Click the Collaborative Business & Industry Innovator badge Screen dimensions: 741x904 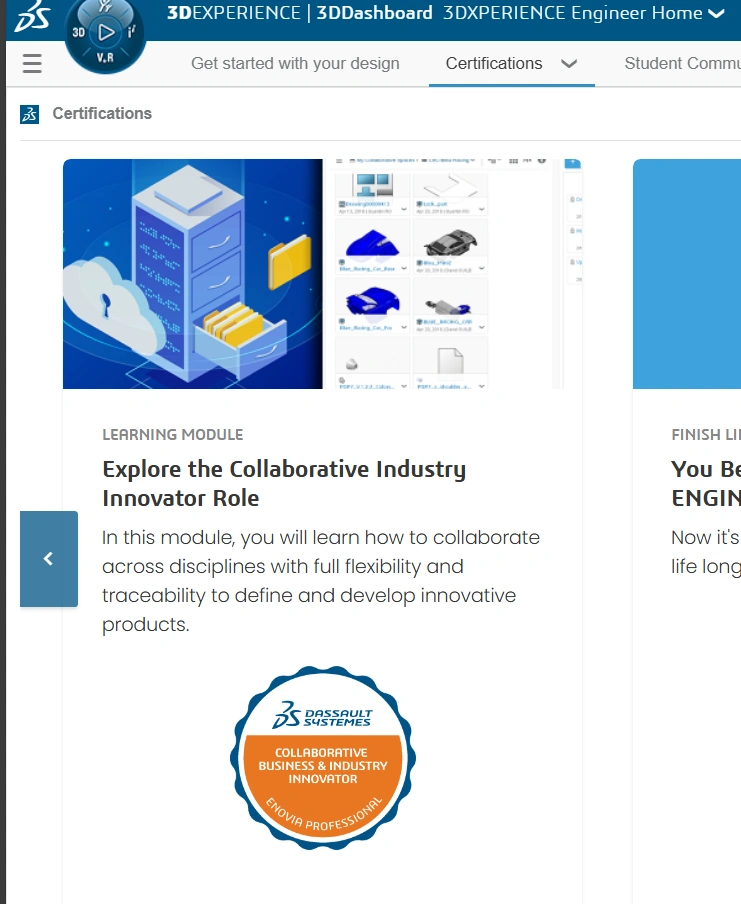coord(323,758)
